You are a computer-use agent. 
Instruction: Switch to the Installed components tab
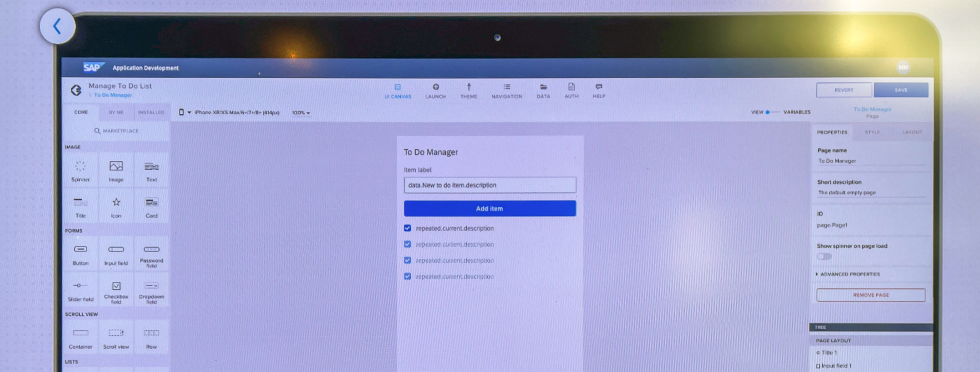click(151, 113)
